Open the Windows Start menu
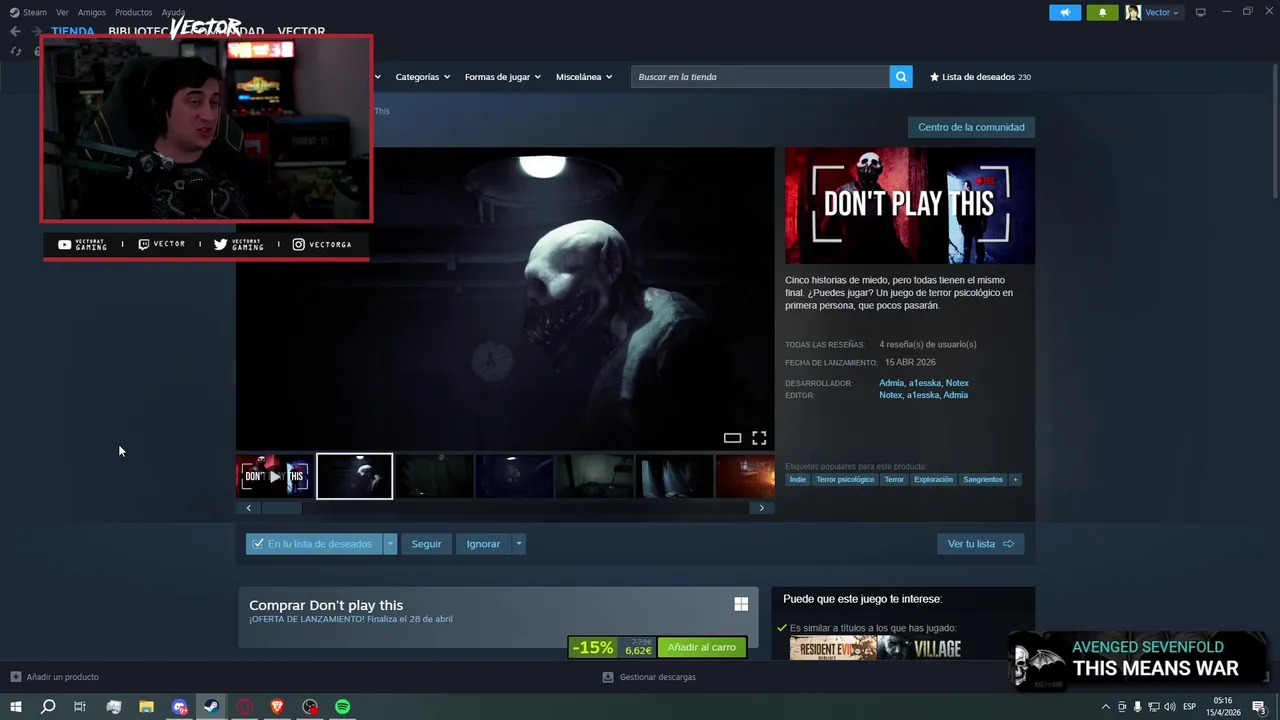The width and height of the screenshot is (1280, 720). [x=15, y=706]
